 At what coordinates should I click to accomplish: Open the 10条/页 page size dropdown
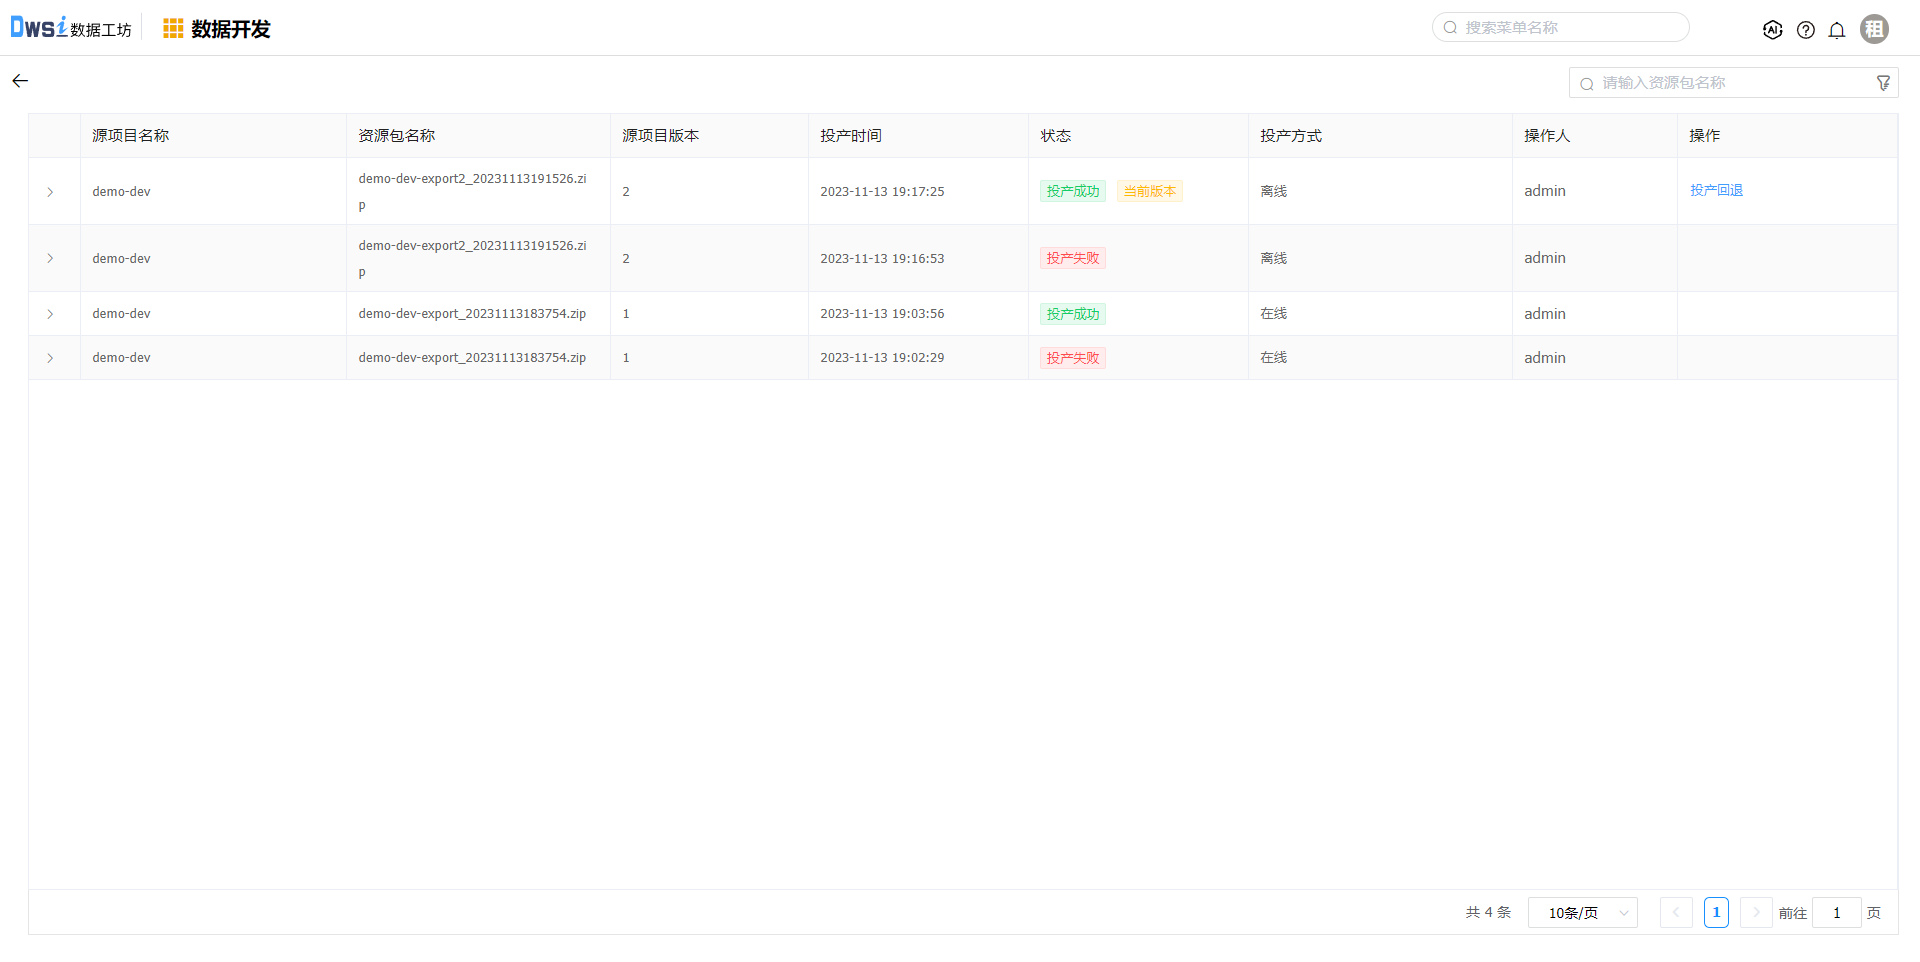[1582, 913]
